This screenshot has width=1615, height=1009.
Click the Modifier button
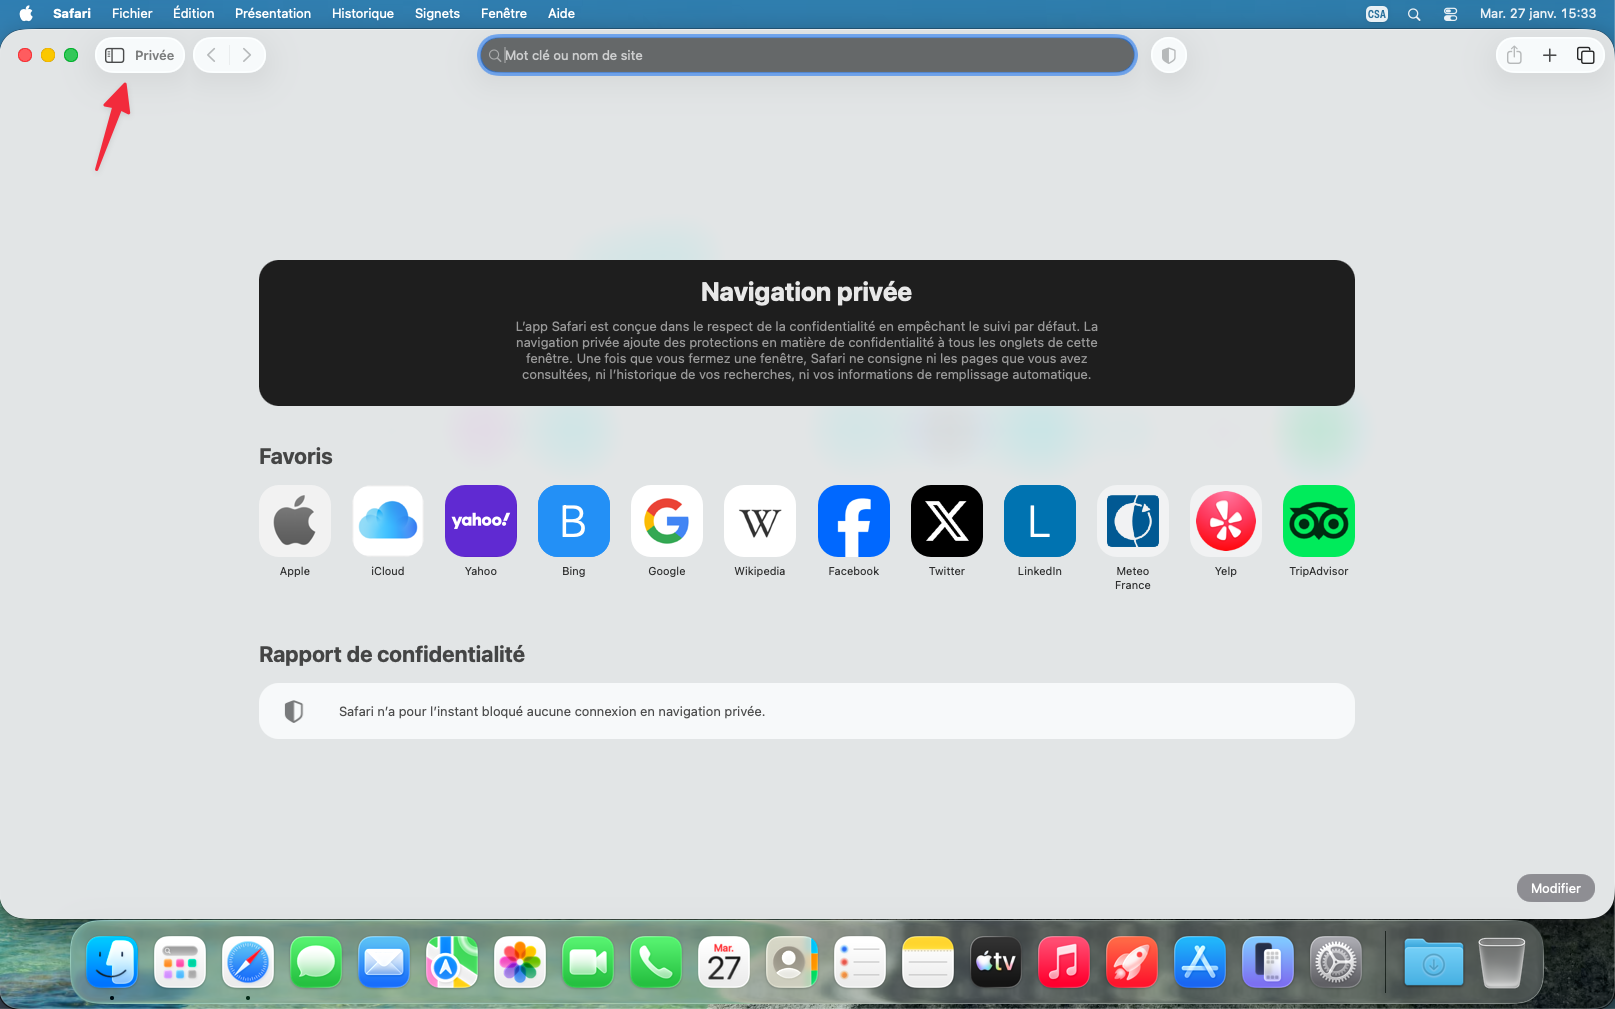click(x=1555, y=888)
